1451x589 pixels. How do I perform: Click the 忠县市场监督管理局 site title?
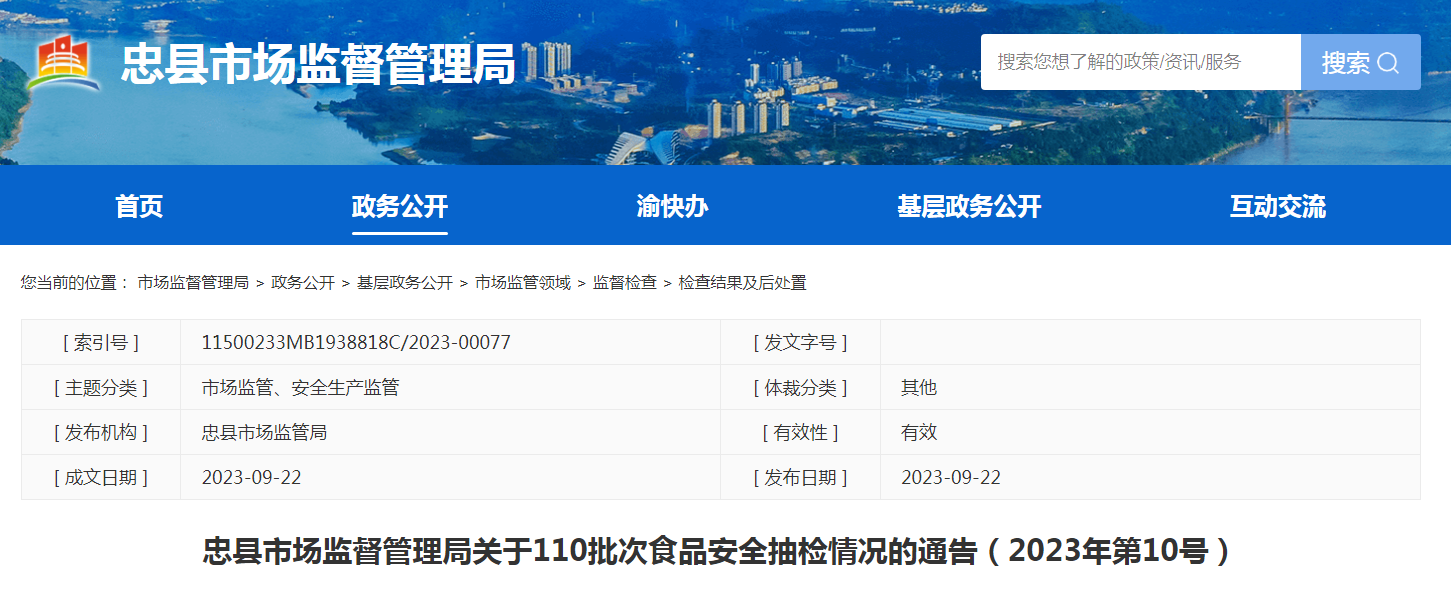click(x=318, y=65)
